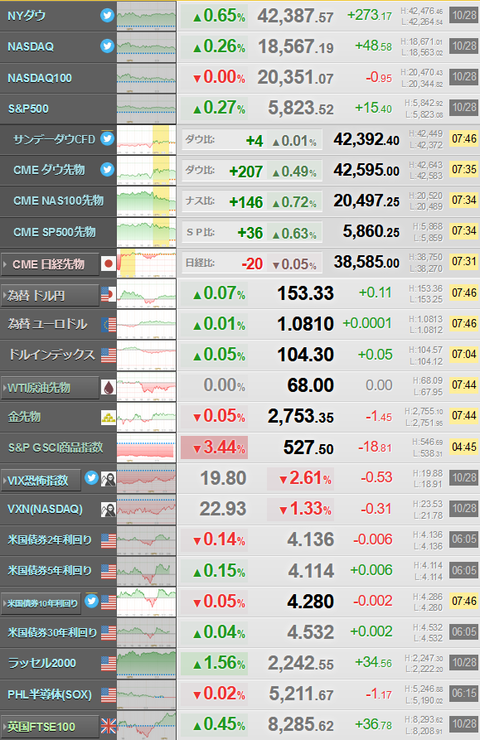Image resolution: width=480 pixels, height=740 pixels.
Task: Click US flag beside 米国債券10年利回り
Action: (x=109, y=602)
